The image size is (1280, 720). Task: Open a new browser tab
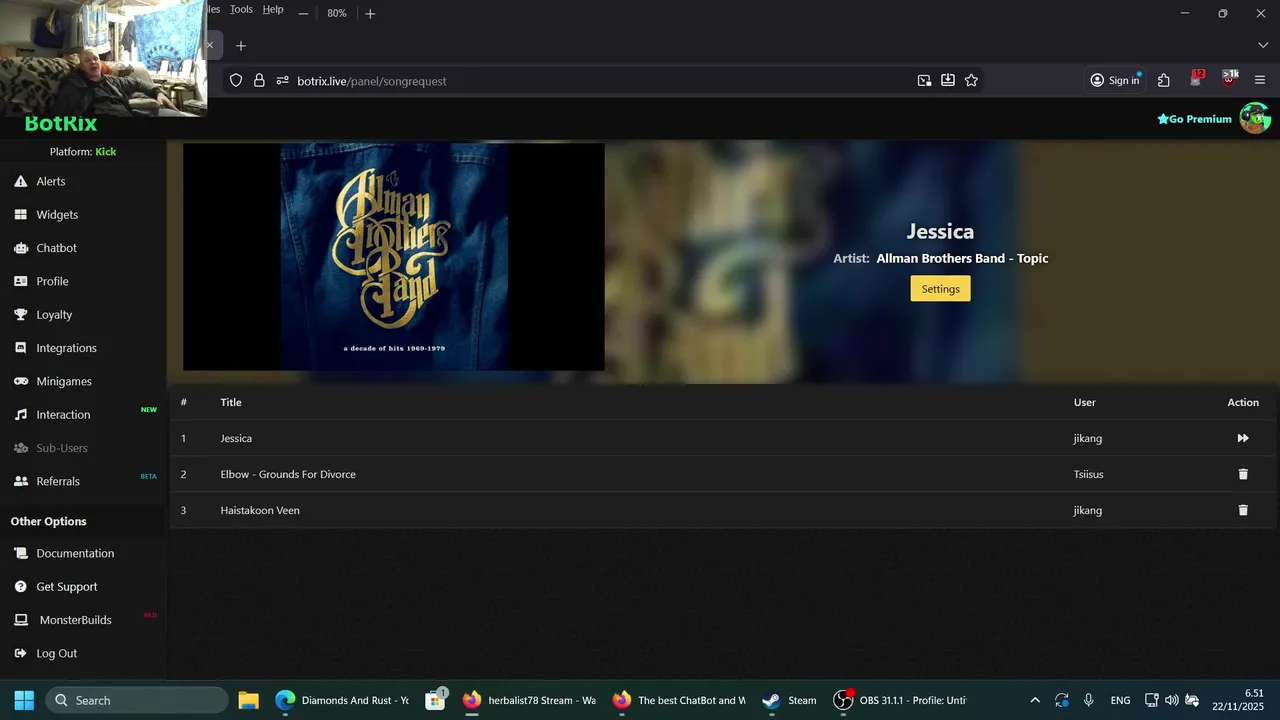(241, 46)
